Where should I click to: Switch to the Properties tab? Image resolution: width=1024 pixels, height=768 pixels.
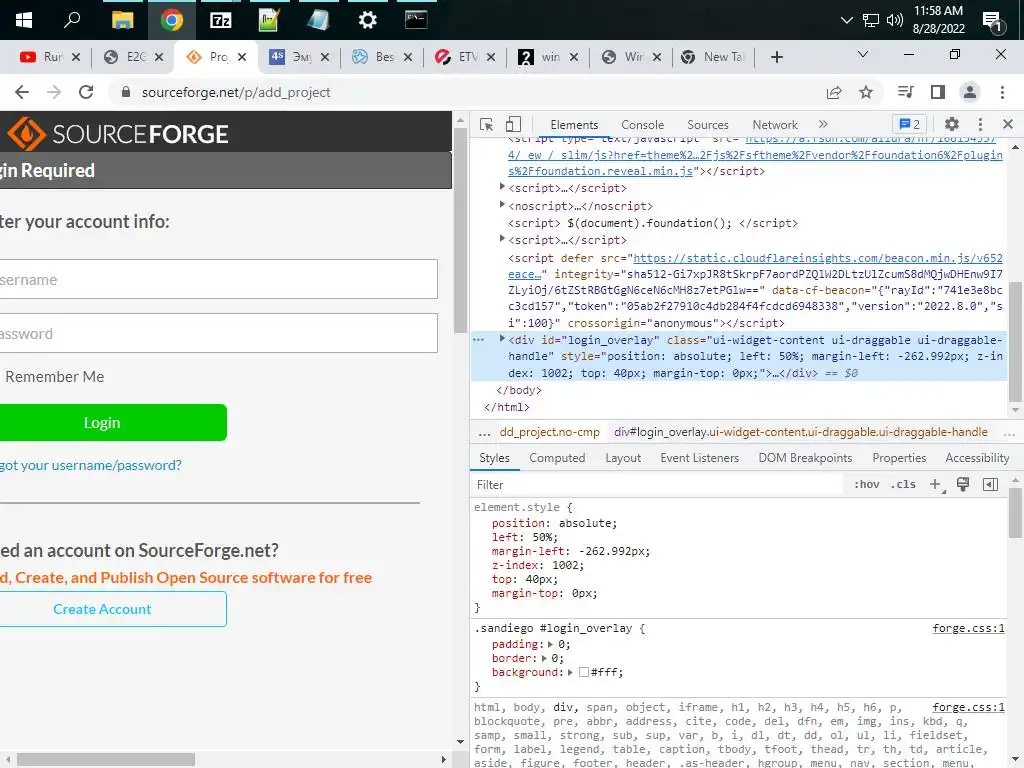899,458
